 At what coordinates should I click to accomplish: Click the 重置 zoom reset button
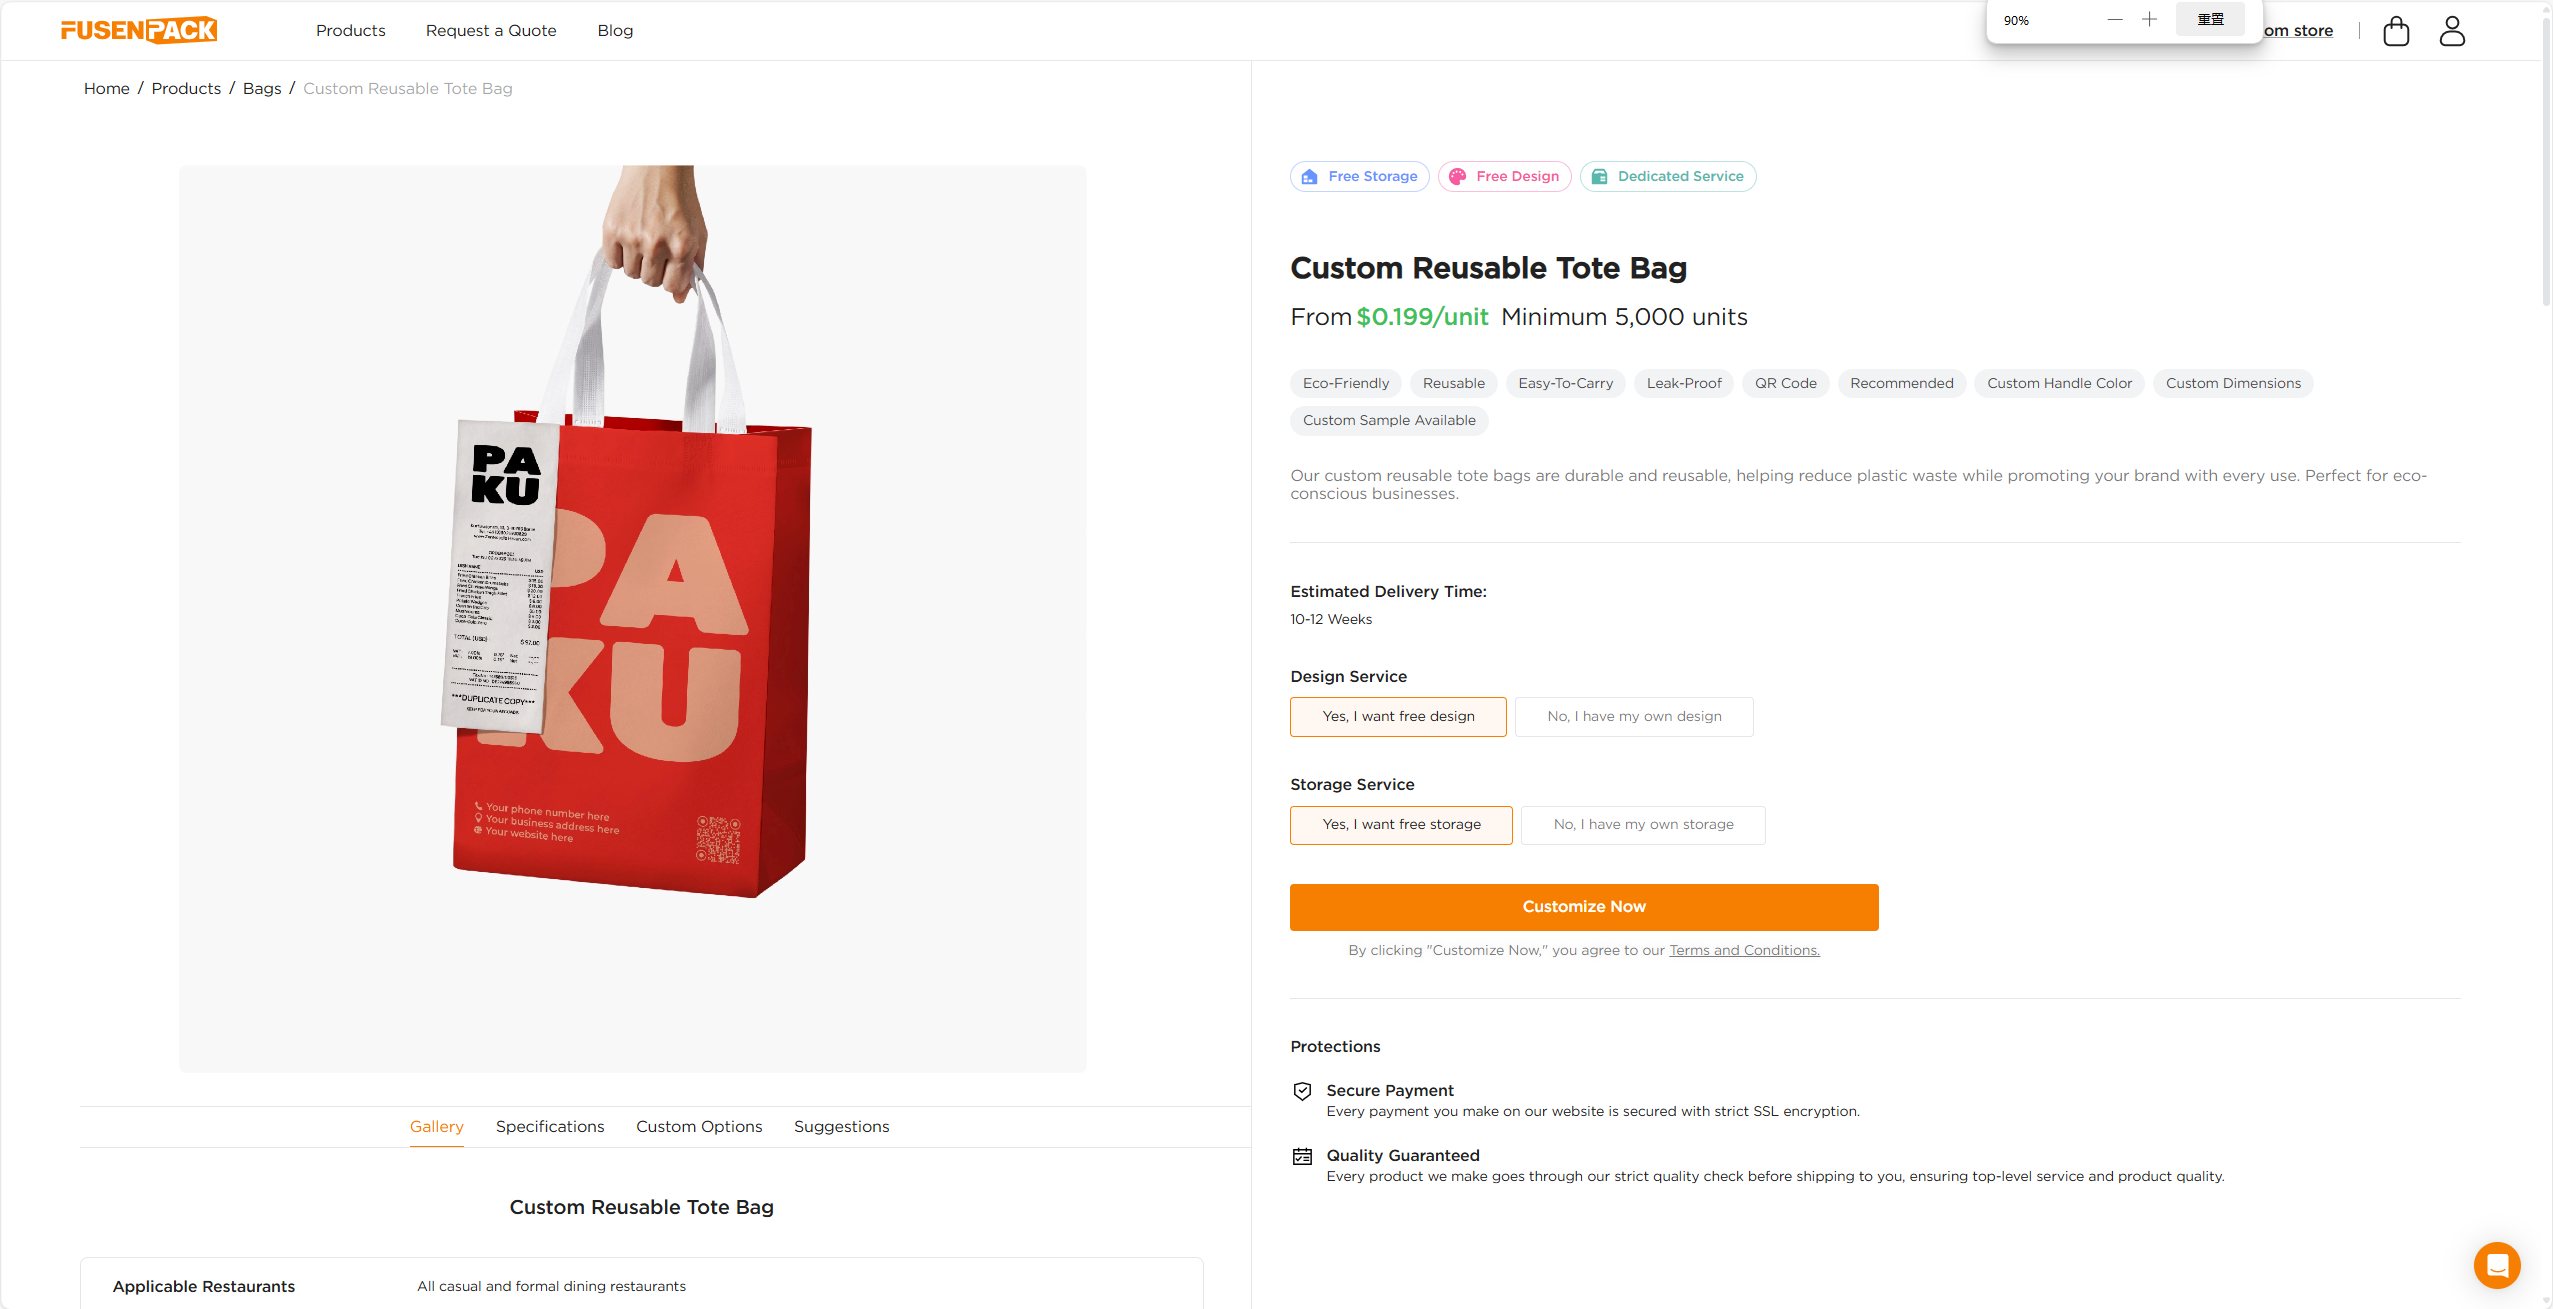coord(2210,19)
